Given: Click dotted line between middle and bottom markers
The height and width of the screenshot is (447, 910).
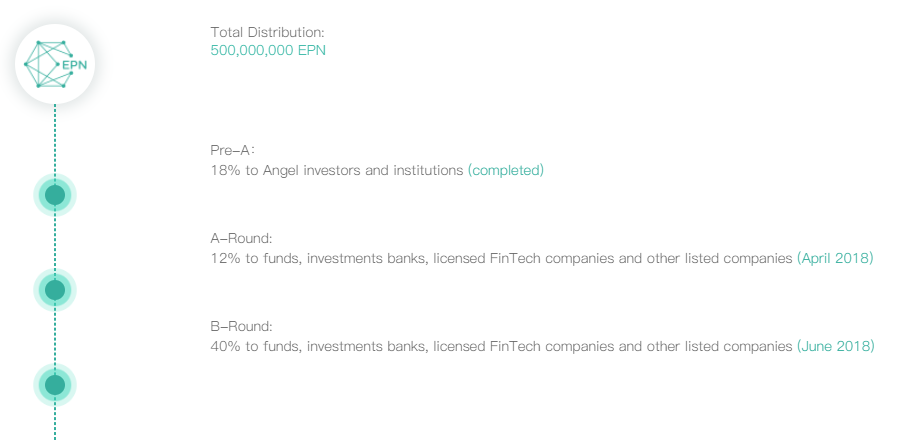Looking at the screenshot, I should [55, 337].
